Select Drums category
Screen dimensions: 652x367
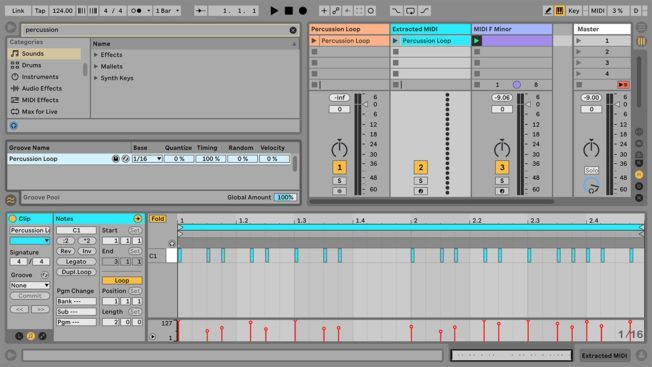44,65
